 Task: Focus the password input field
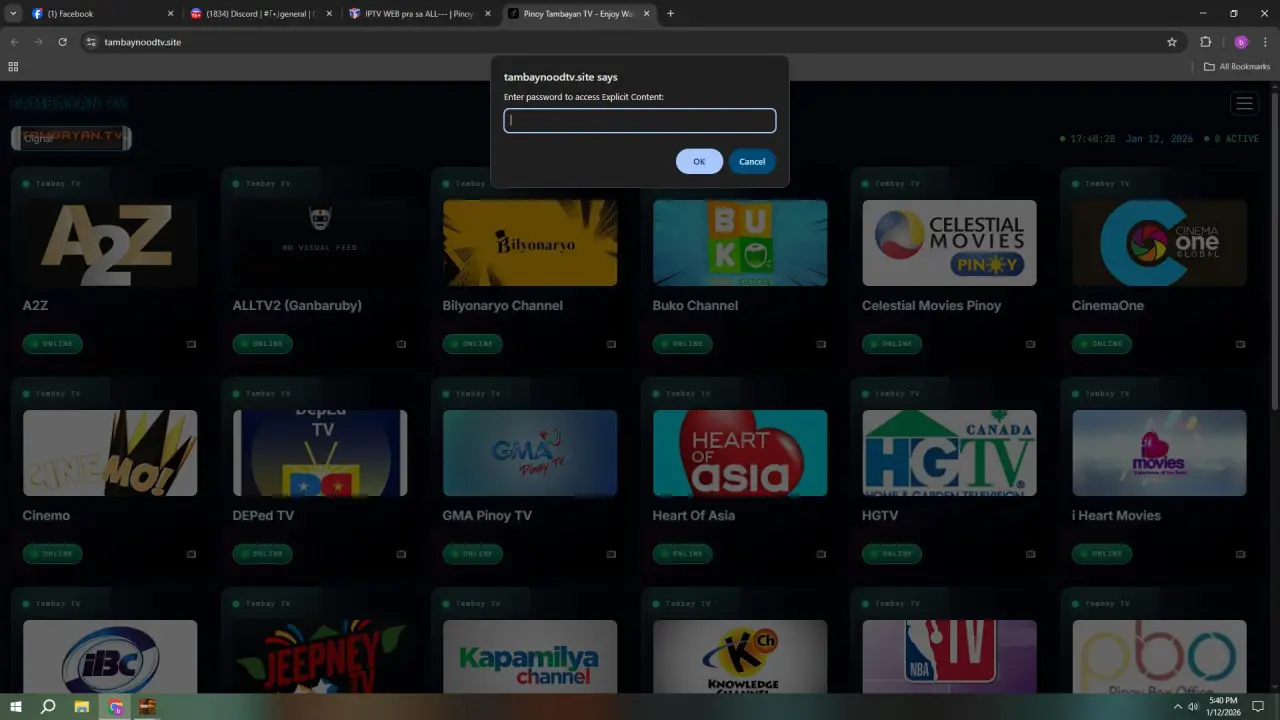[x=640, y=121]
